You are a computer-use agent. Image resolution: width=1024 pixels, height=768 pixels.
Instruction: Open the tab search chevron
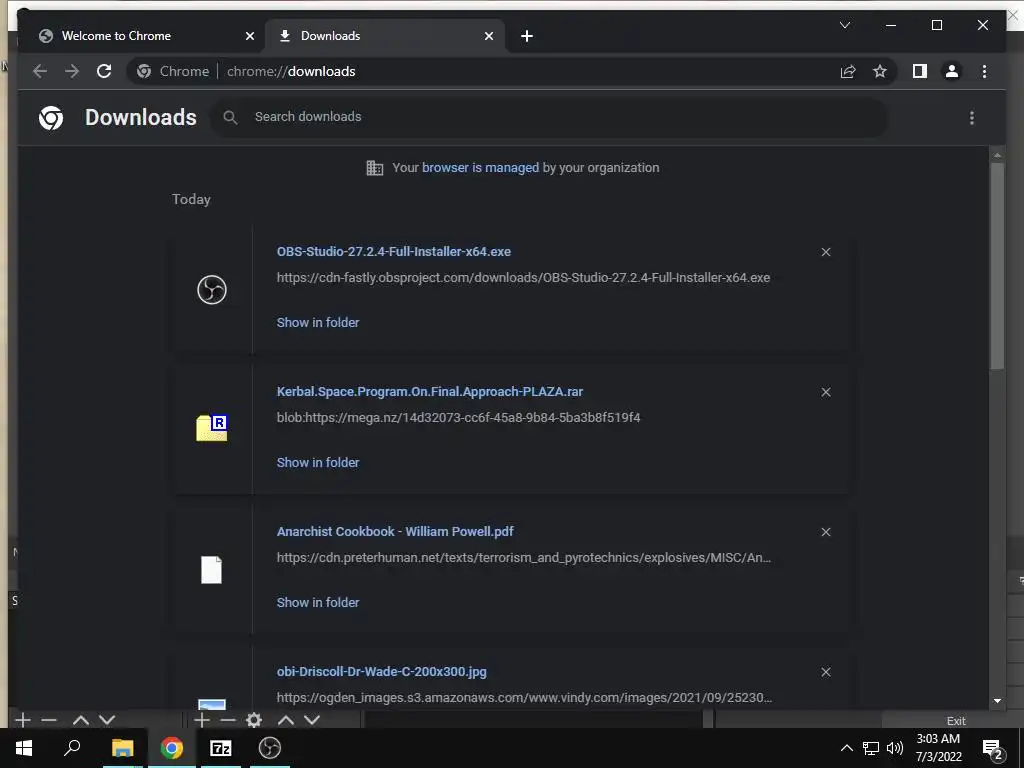coord(844,25)
